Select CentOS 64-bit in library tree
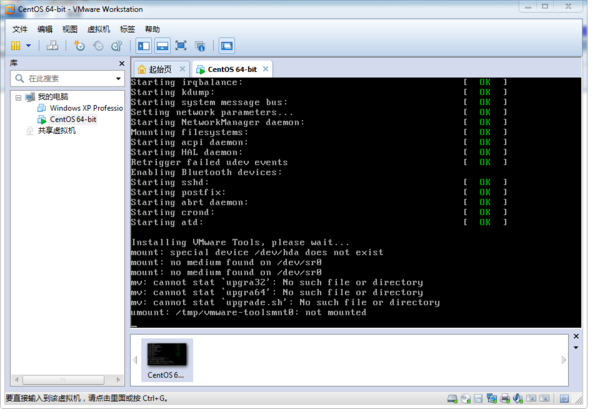 pyautogui.click(x=73, y=119)
